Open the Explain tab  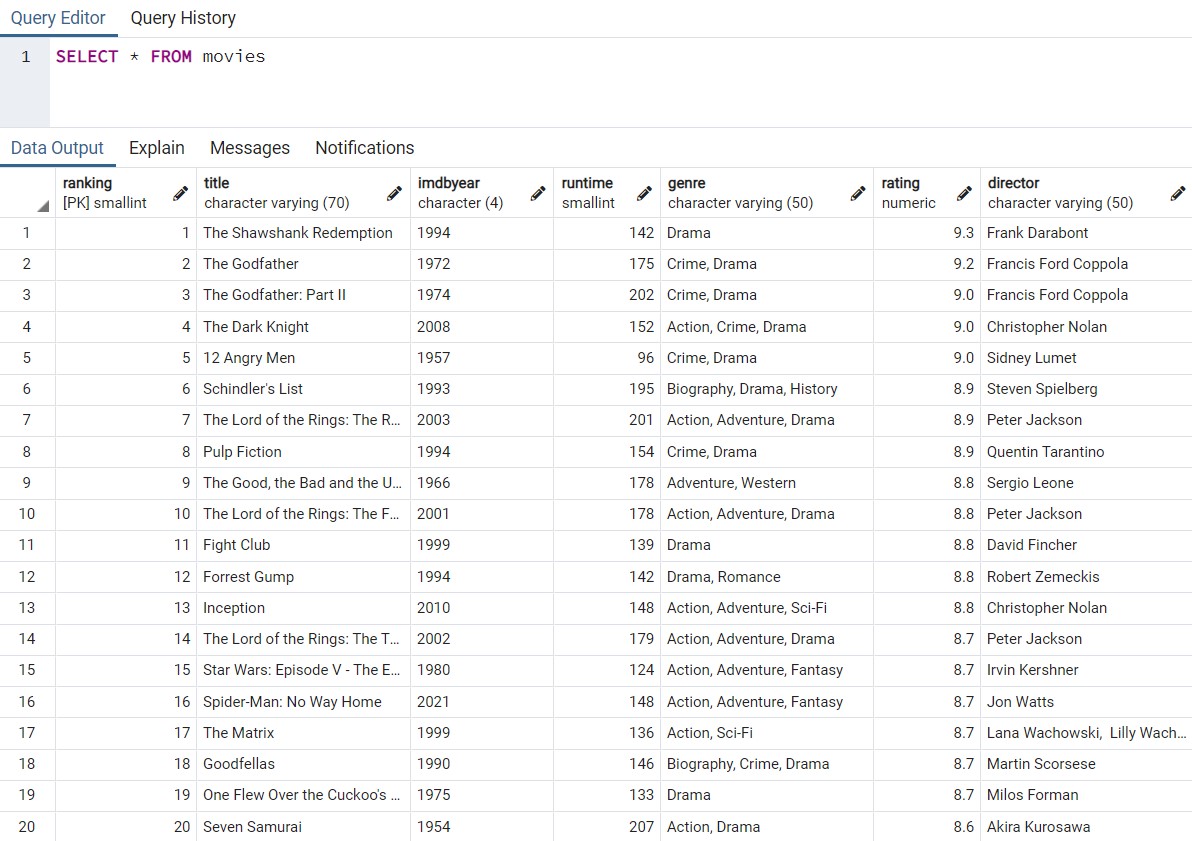pos(156,147)
